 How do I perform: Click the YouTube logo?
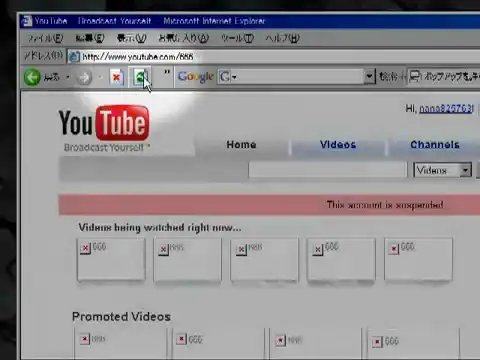pyautogui.click(x=104, y=123)
